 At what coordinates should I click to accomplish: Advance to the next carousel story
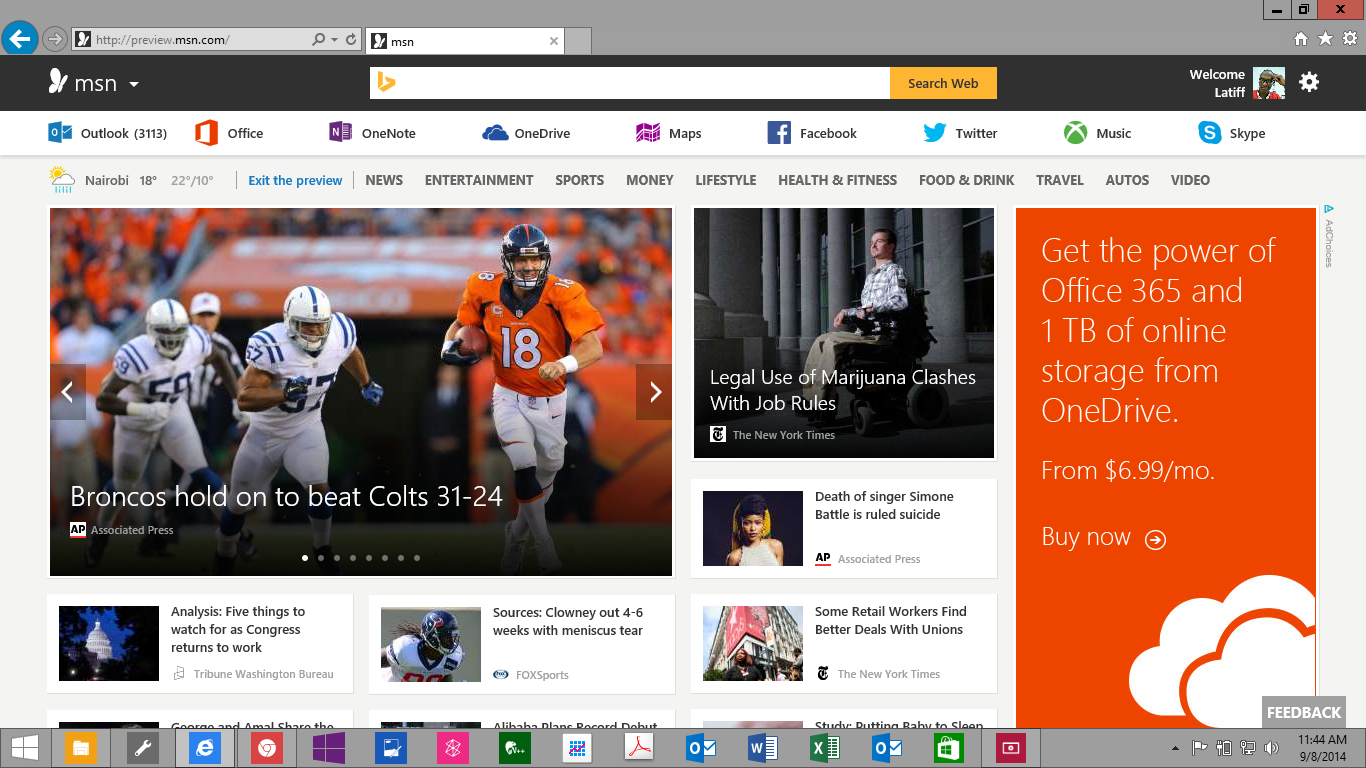point(654,392)
